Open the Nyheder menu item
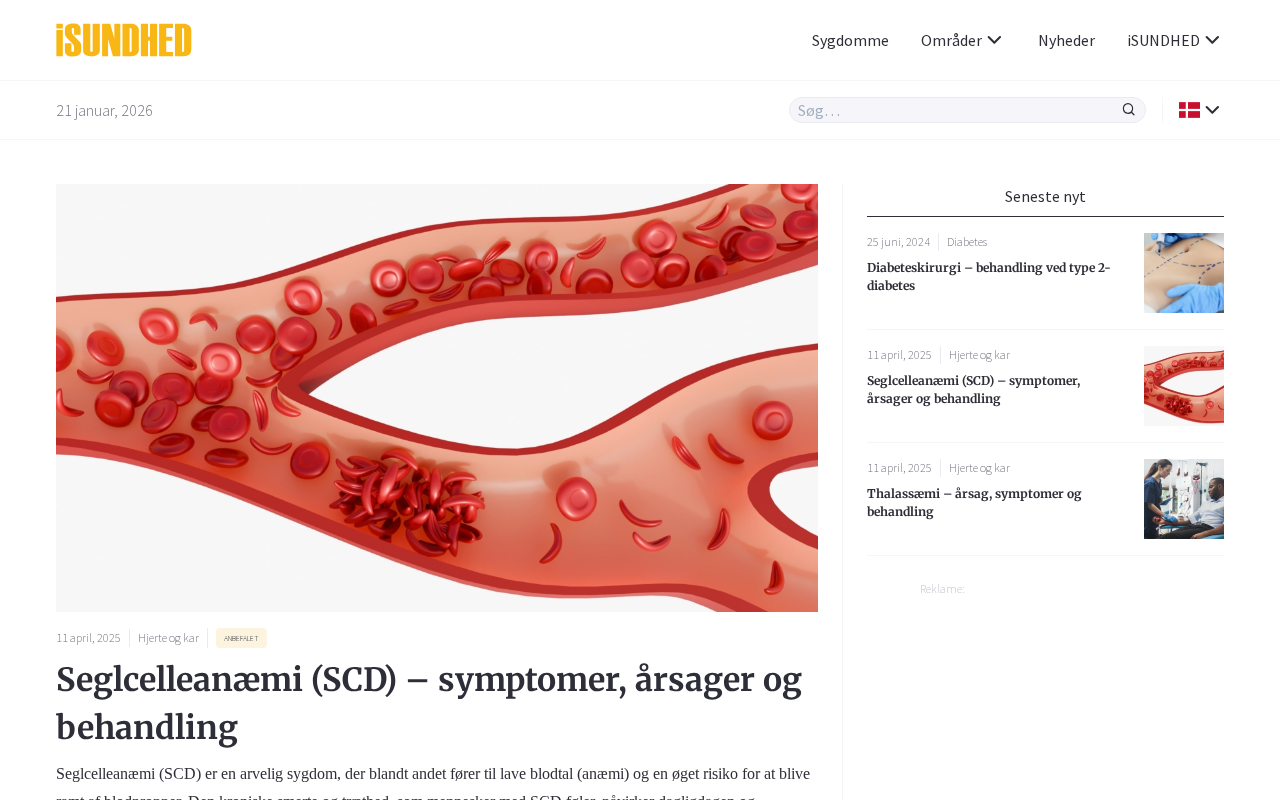 pyautogui.click(x=1066, y=40)
